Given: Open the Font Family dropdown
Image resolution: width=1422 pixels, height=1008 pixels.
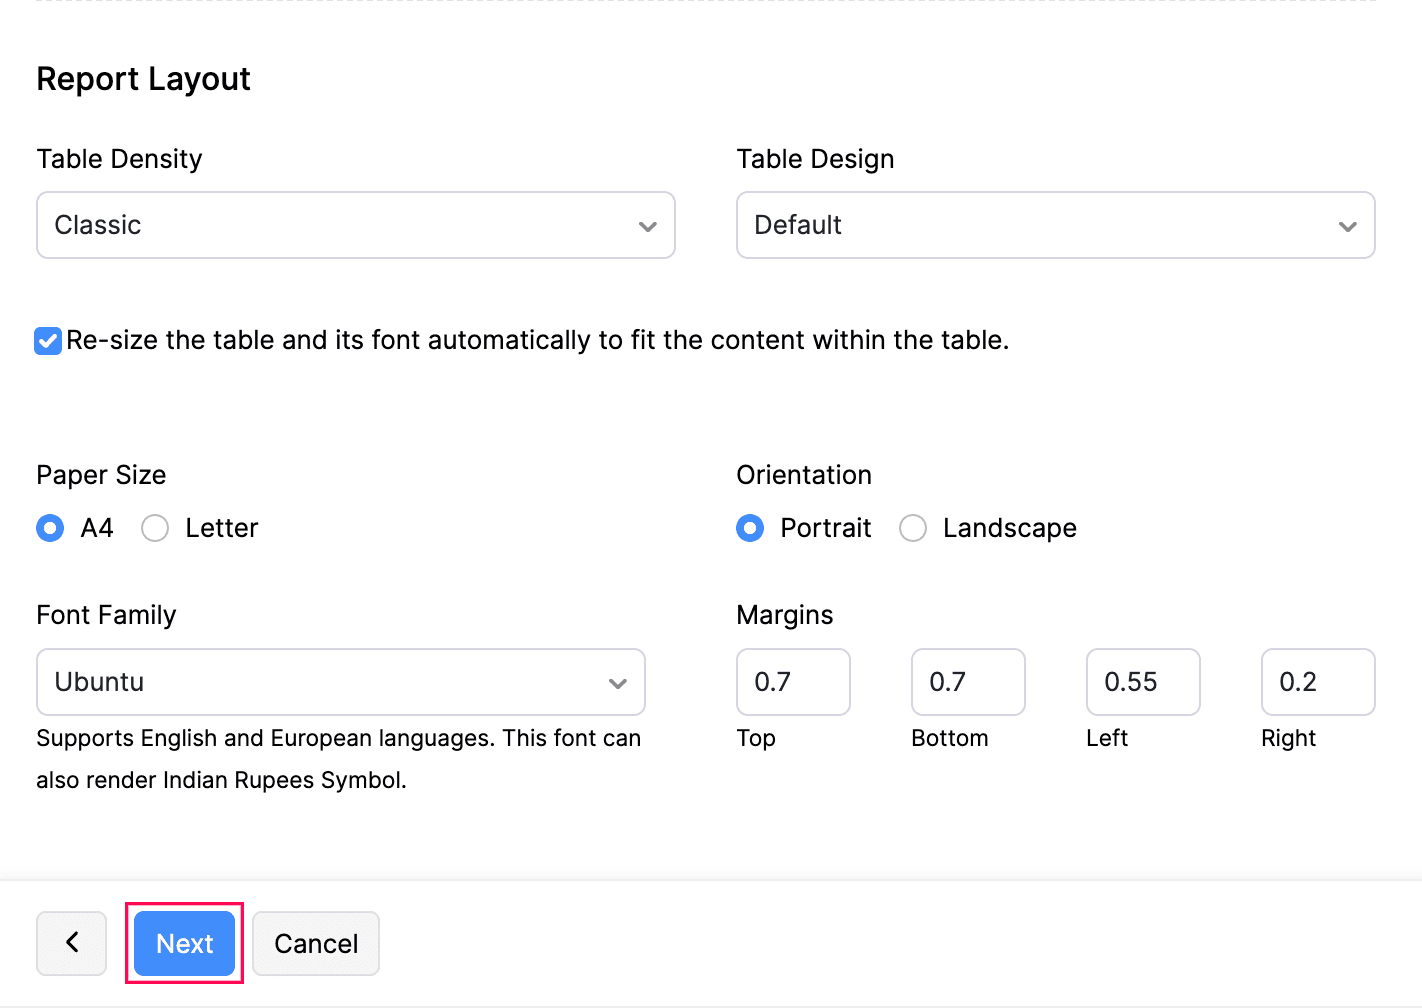Looking at the screenshot, I should [340, 682].
